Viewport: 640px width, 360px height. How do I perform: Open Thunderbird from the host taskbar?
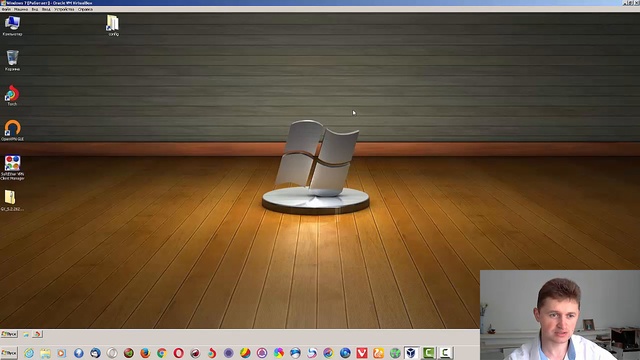[96, 353]
